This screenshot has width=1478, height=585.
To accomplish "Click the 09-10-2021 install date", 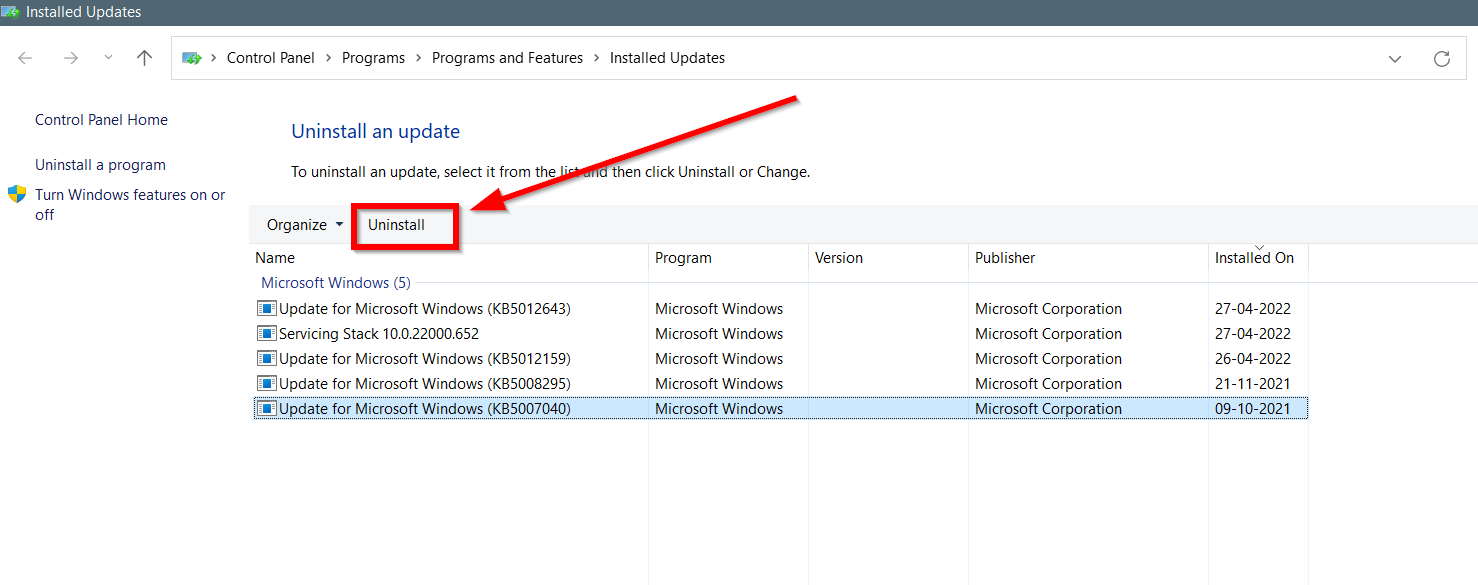I will [1253, 409].
